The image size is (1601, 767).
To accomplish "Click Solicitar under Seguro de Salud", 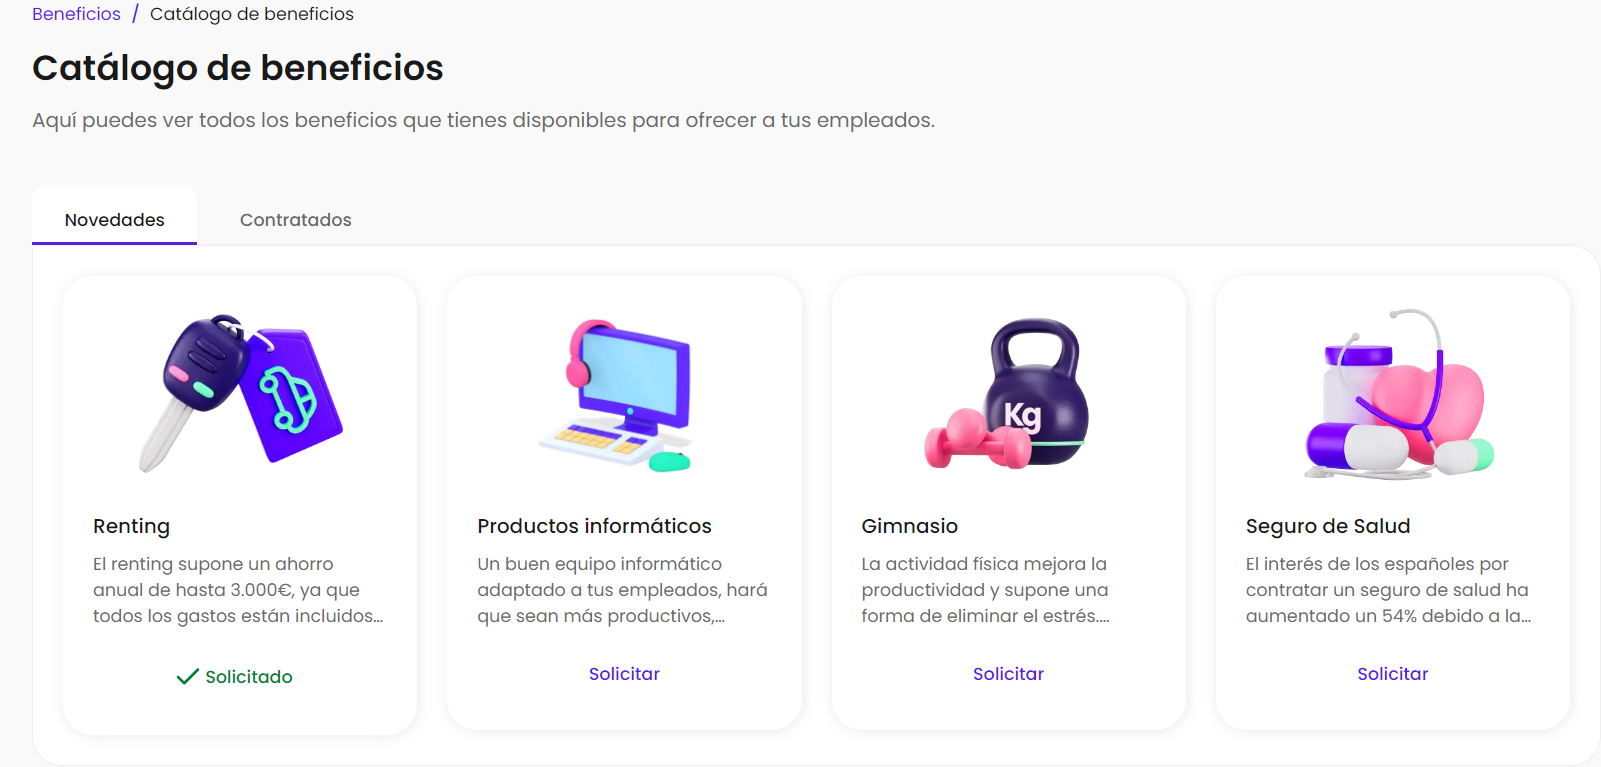I will tap(1393, 674).
